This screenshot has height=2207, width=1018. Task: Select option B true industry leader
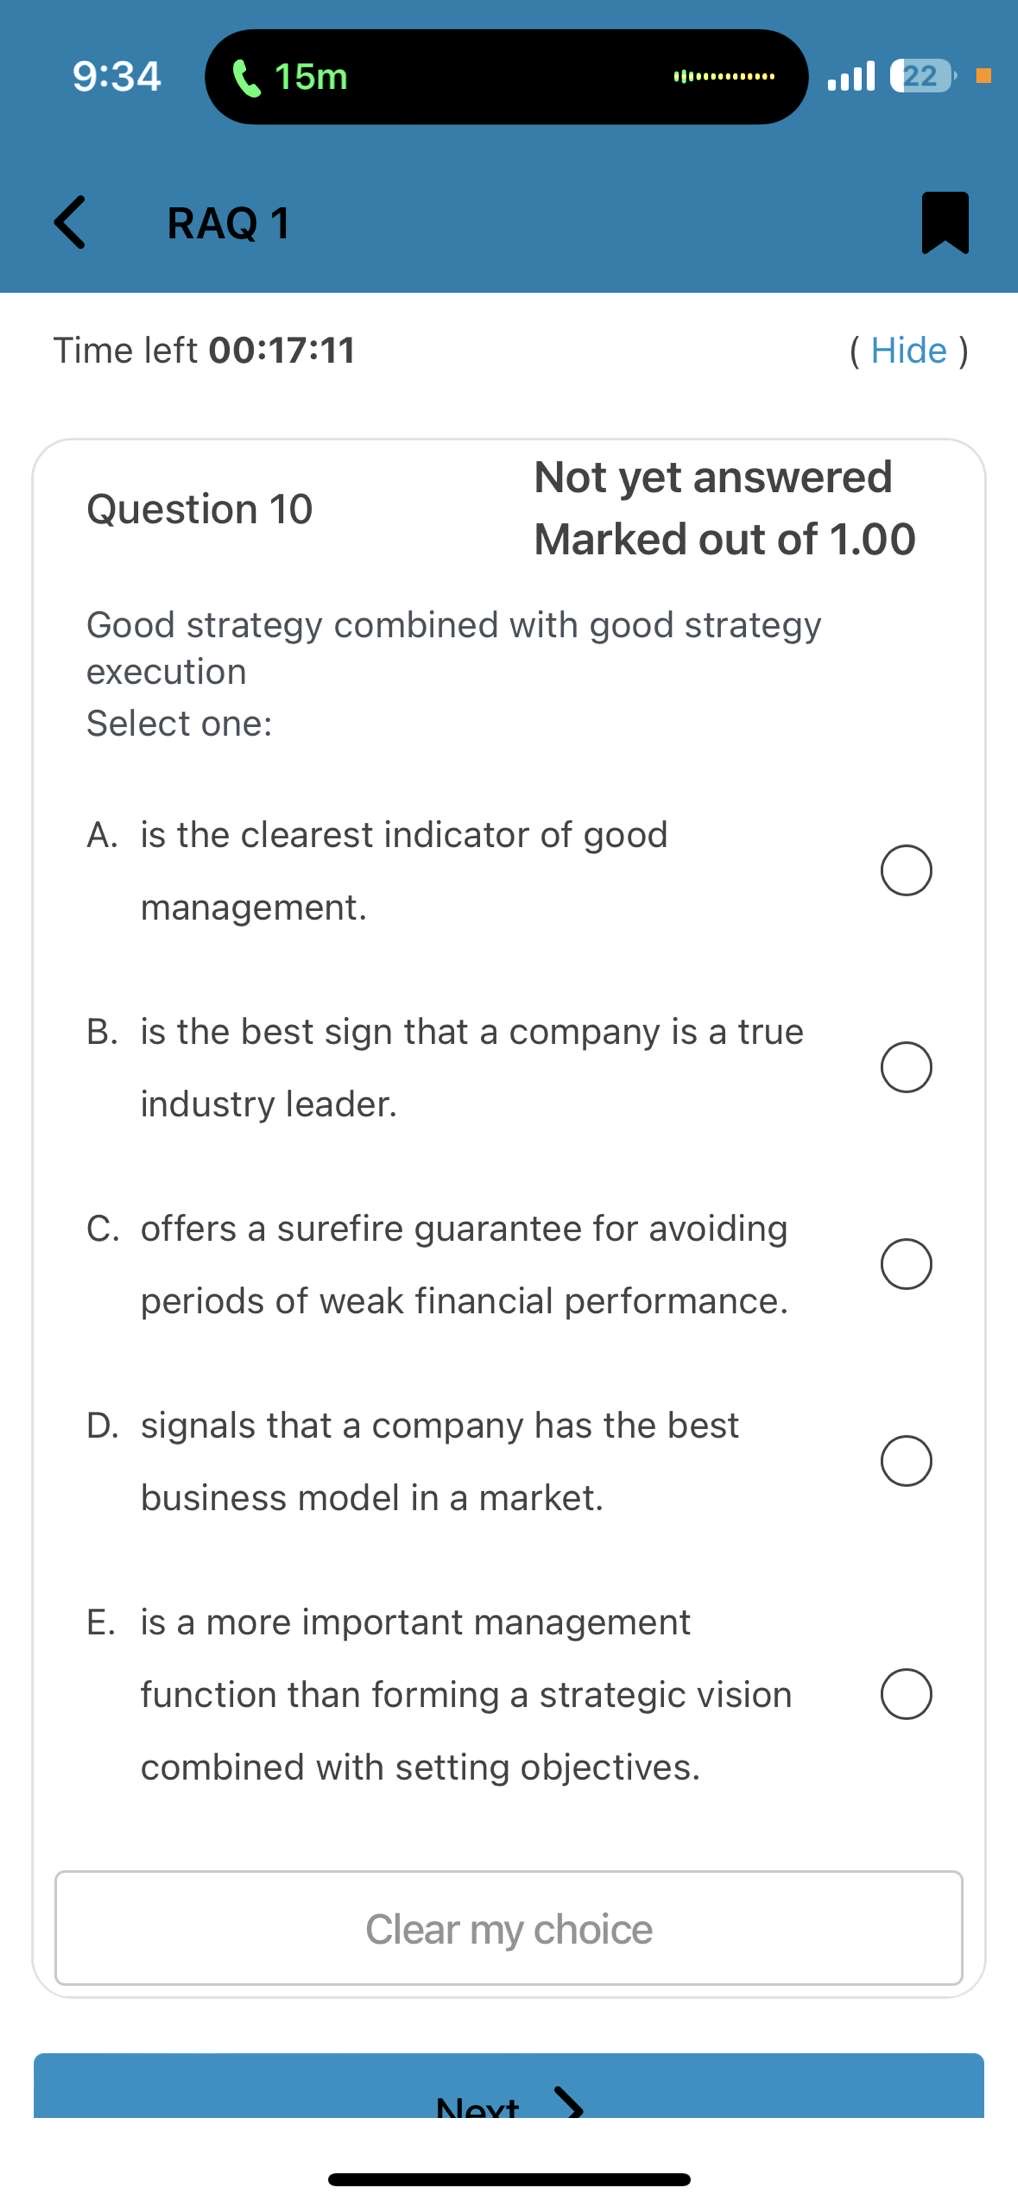(x=906, y=1067)
